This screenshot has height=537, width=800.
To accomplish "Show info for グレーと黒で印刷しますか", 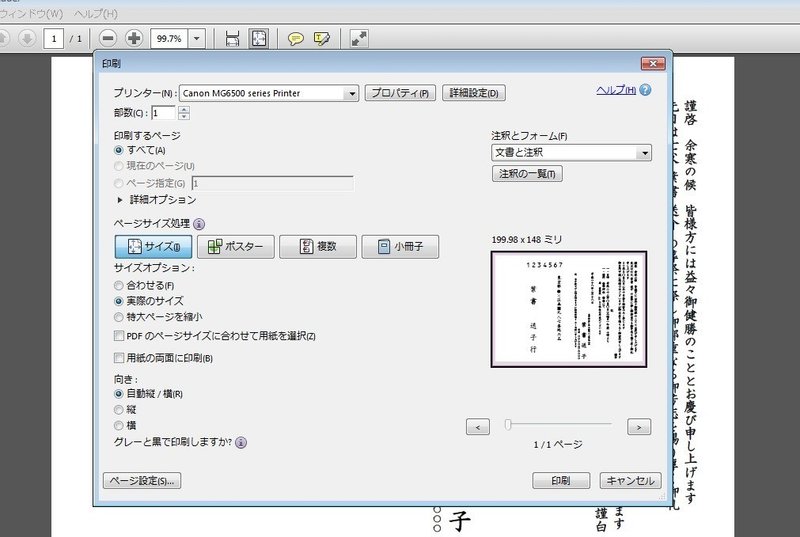I will [x=241, y=442].
